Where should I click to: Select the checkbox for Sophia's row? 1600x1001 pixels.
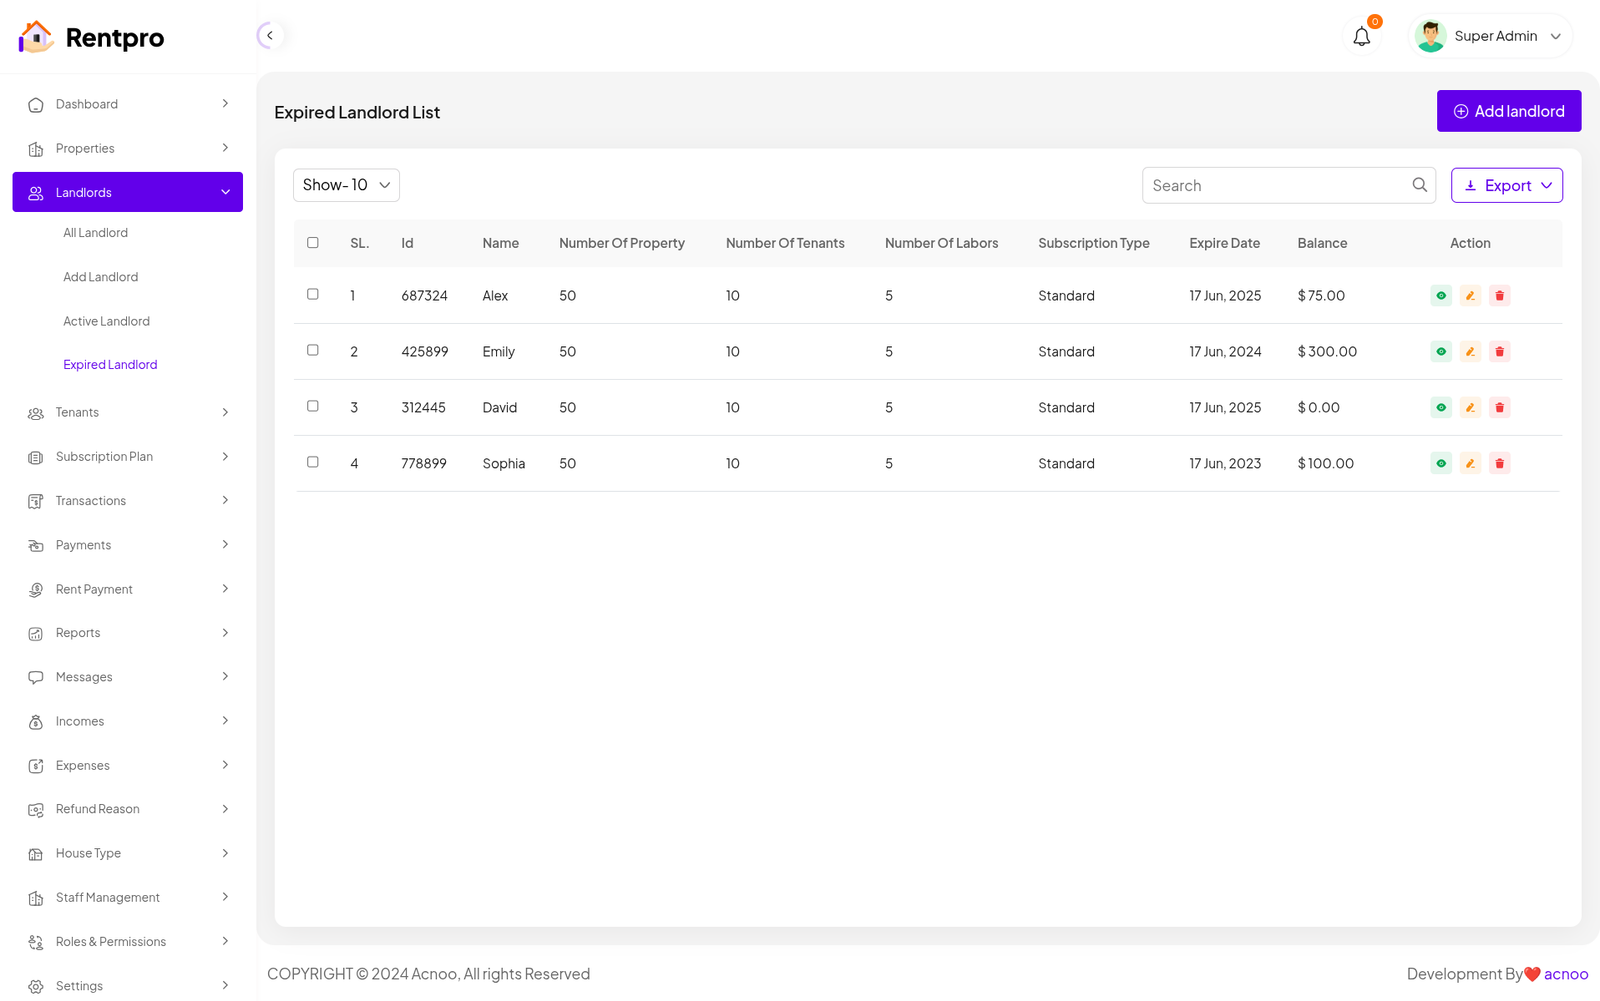313,463
